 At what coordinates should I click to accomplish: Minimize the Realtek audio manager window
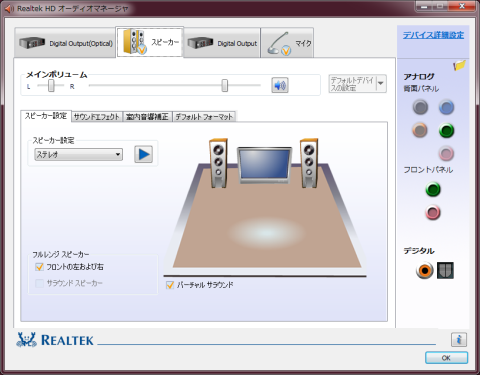click(x=425, y=6)
